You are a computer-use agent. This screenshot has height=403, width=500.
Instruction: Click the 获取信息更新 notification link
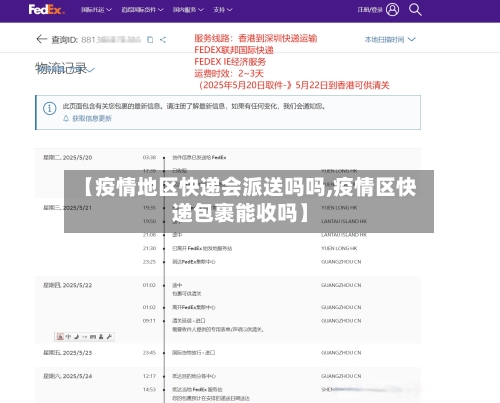(88, 118)
